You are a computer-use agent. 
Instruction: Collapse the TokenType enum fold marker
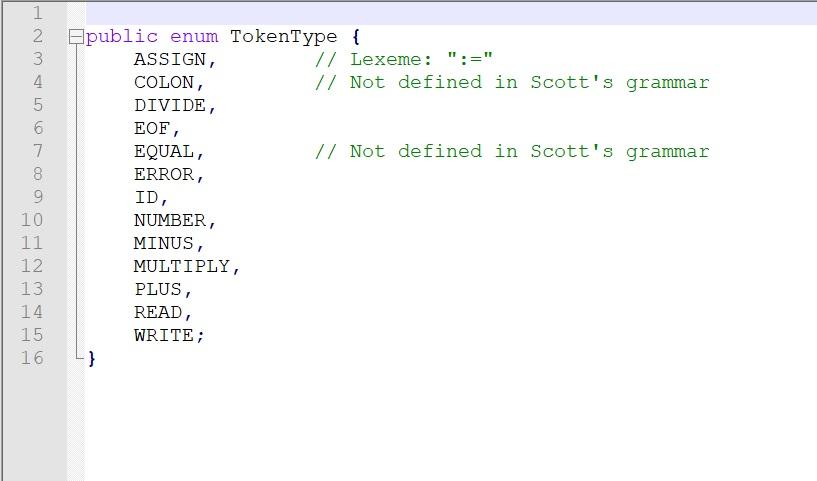76,37
